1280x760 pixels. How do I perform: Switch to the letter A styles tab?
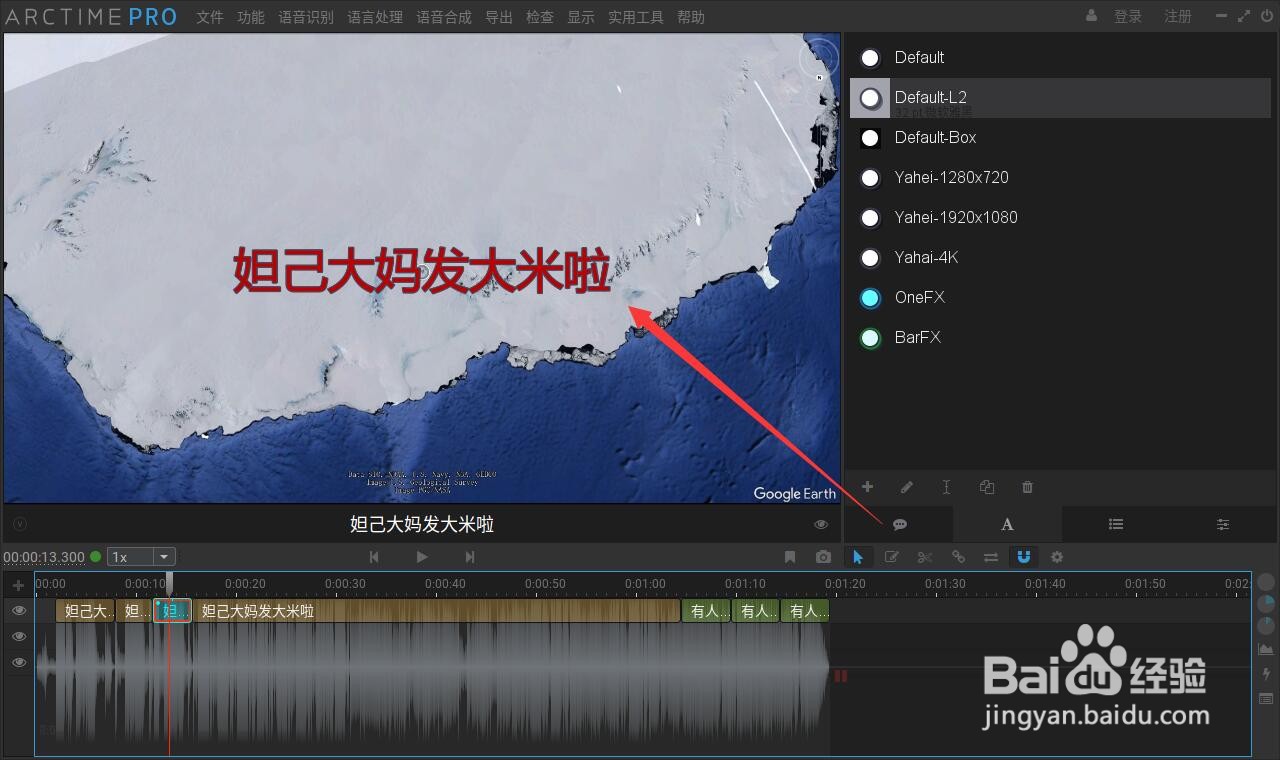1007,524
